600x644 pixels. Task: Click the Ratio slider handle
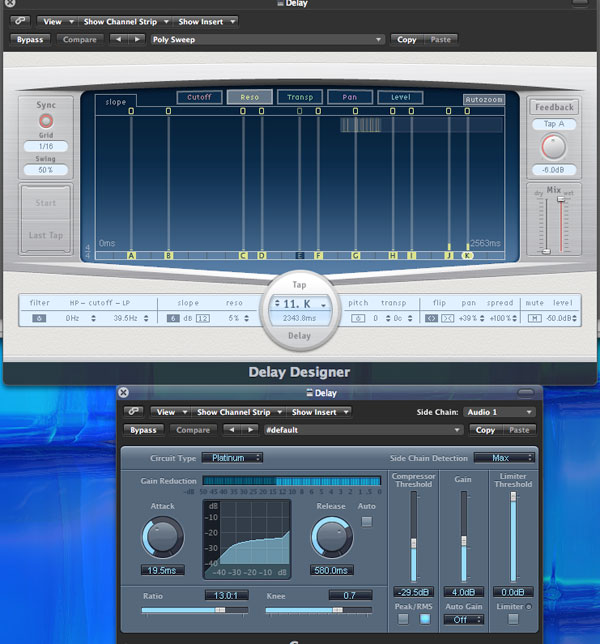point(220,610)
